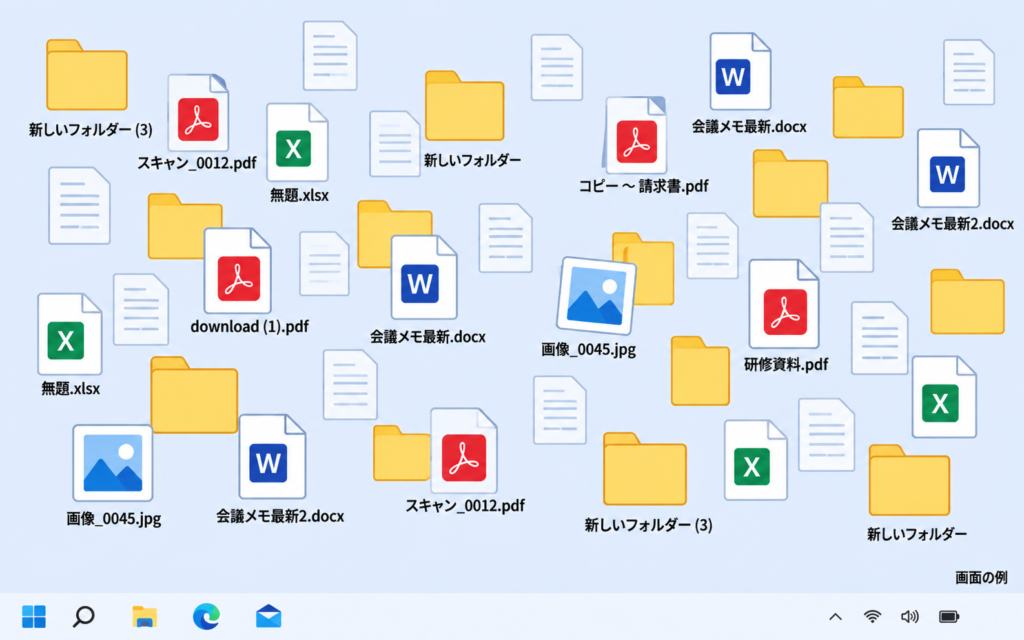Select 新しいフォルダー folder below unlabeled Excel file
Viewport: 1024px width, 640px height.
[909, 481]
